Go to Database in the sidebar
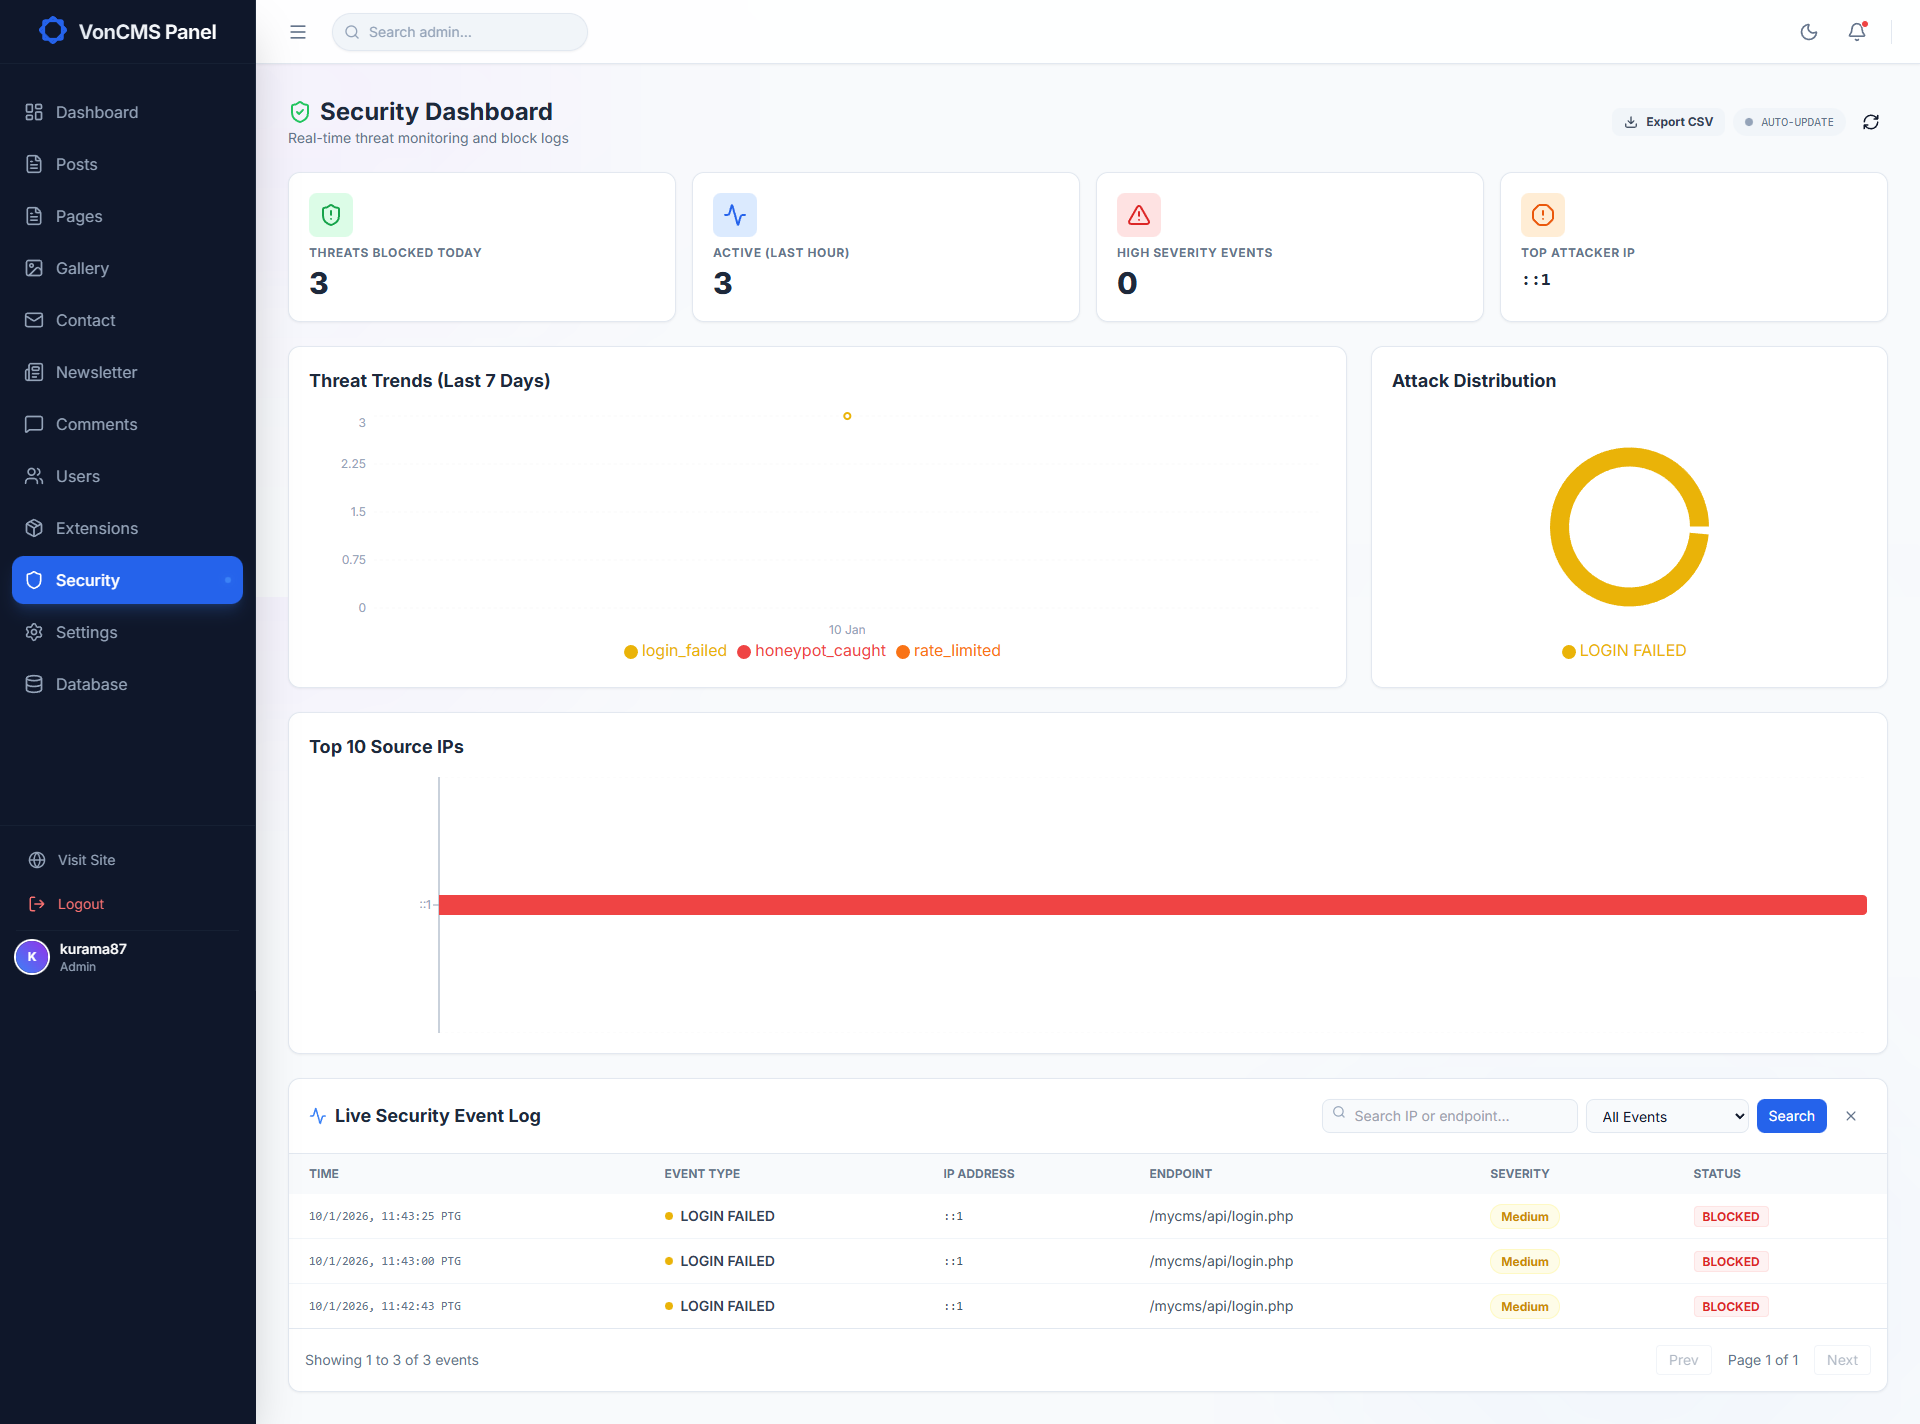Viewport: 1920px width, 1424px height. tap(127, 684)
